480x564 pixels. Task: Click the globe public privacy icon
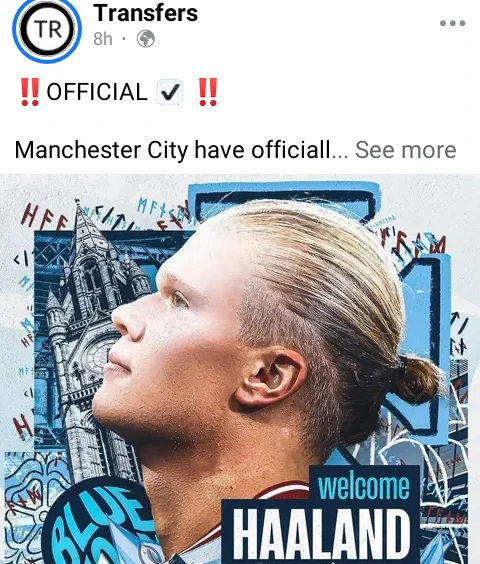pyautogui.click(x=146, y=38)
